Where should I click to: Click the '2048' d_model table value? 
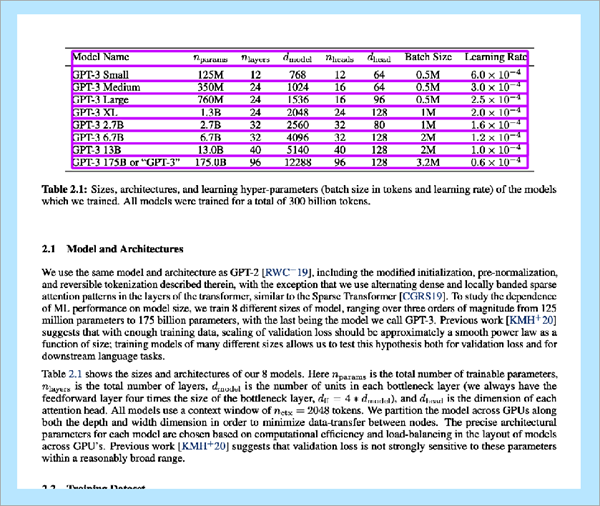pos(298,113)
